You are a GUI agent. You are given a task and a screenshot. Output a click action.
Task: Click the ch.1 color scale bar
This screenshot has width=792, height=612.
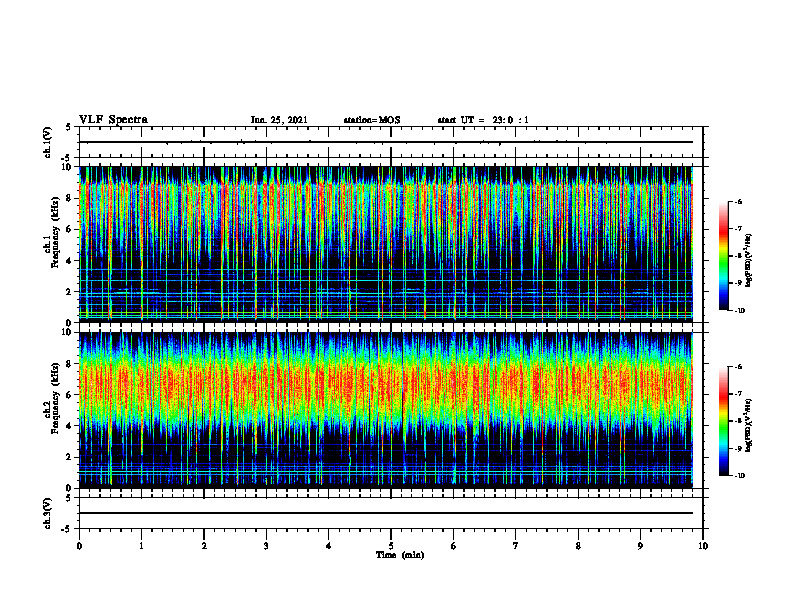[723, 256]
